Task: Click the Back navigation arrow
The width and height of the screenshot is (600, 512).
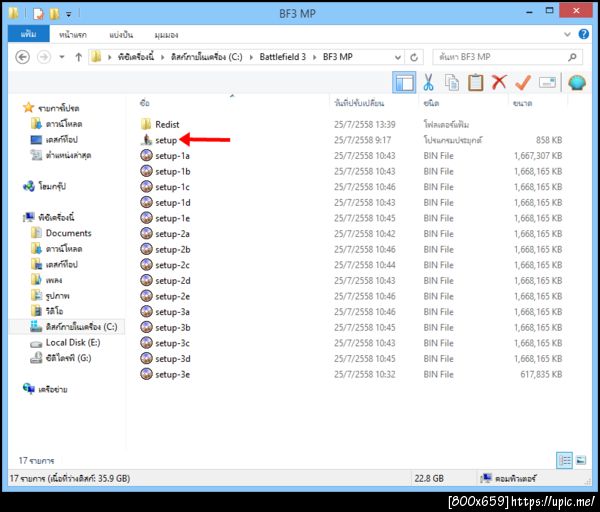Action: [22, 57]
